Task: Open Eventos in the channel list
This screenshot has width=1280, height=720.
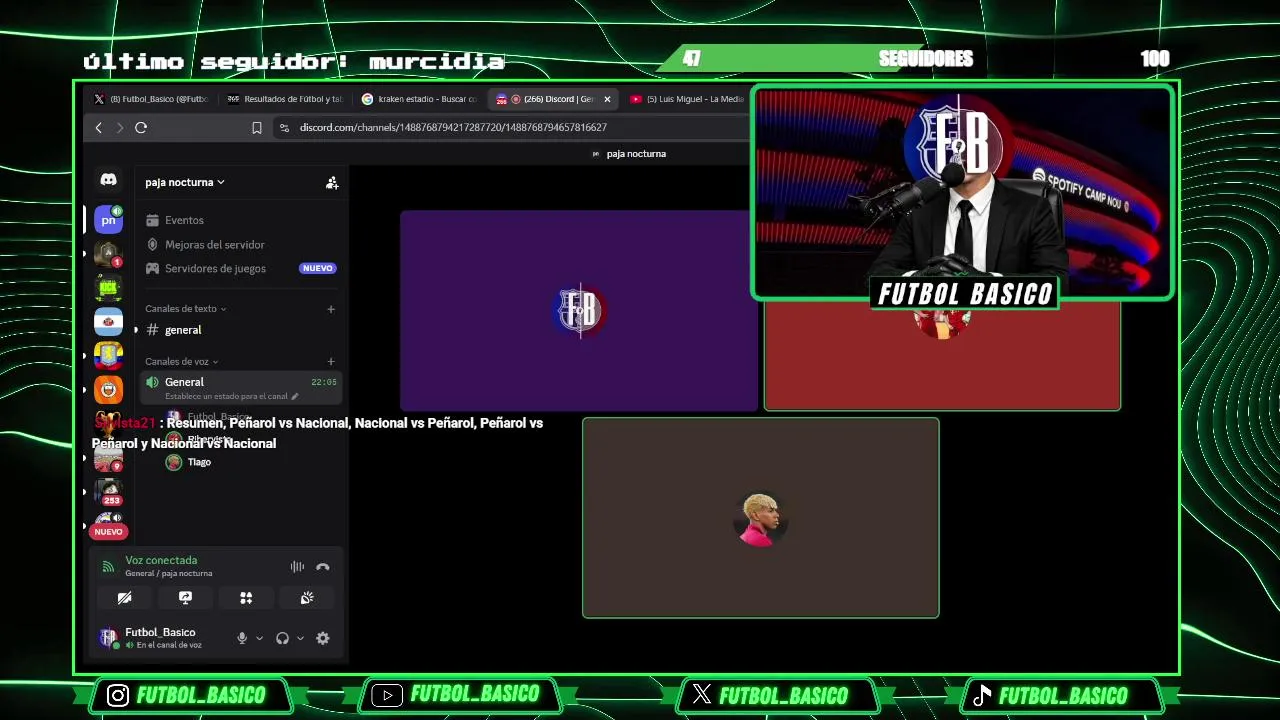Action: (x=240, y=220)
